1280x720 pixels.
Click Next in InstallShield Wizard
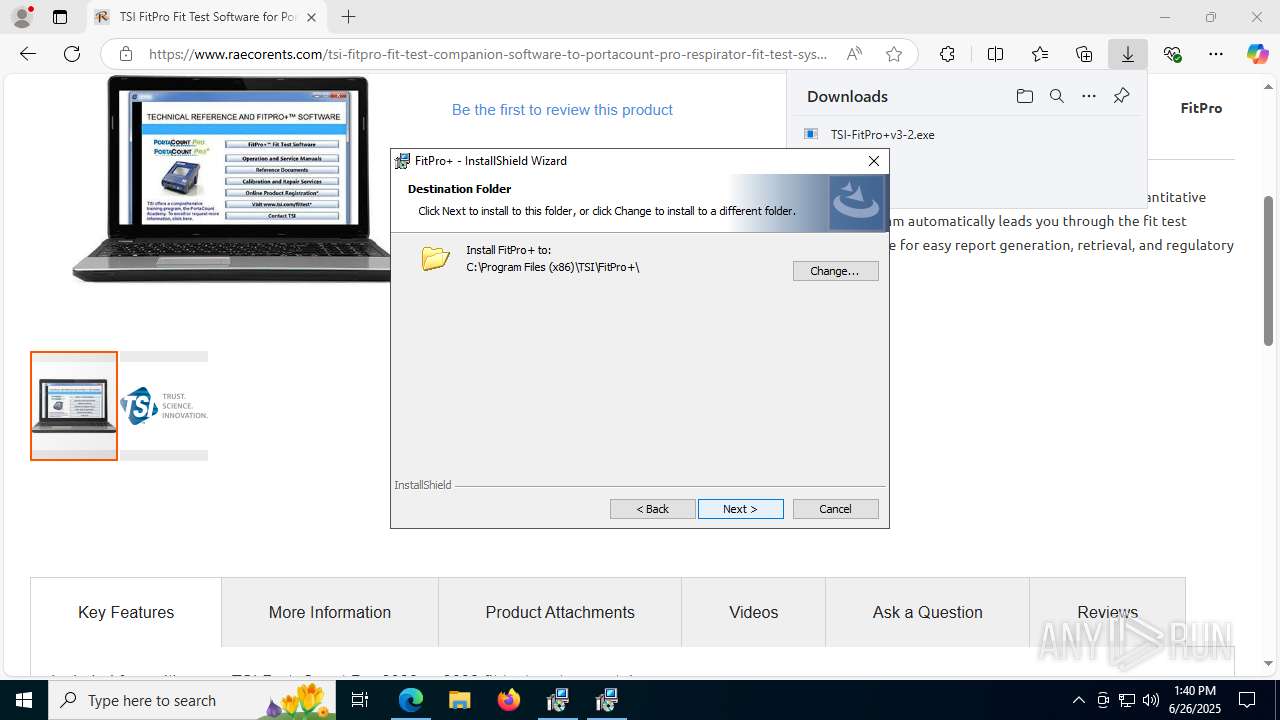(x=740, y=509)
